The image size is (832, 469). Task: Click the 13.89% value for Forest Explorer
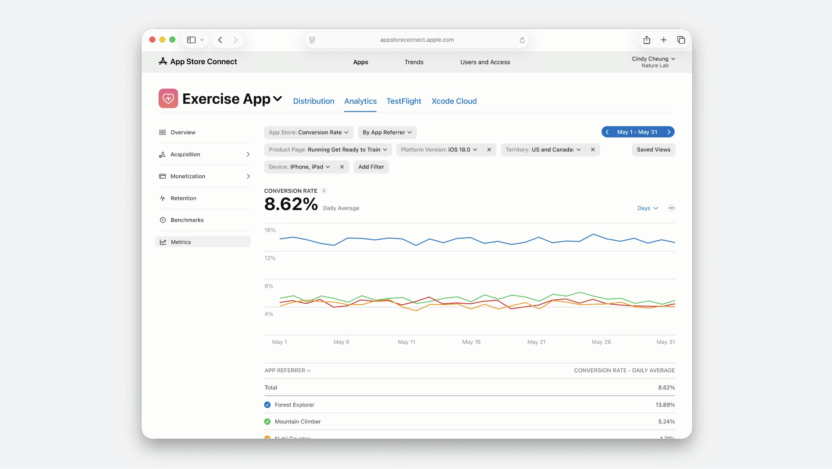click(665, 405)
